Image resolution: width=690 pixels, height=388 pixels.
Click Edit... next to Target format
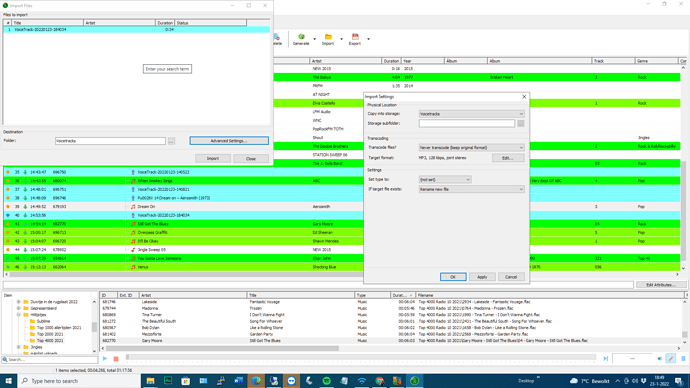click(508, 157)
